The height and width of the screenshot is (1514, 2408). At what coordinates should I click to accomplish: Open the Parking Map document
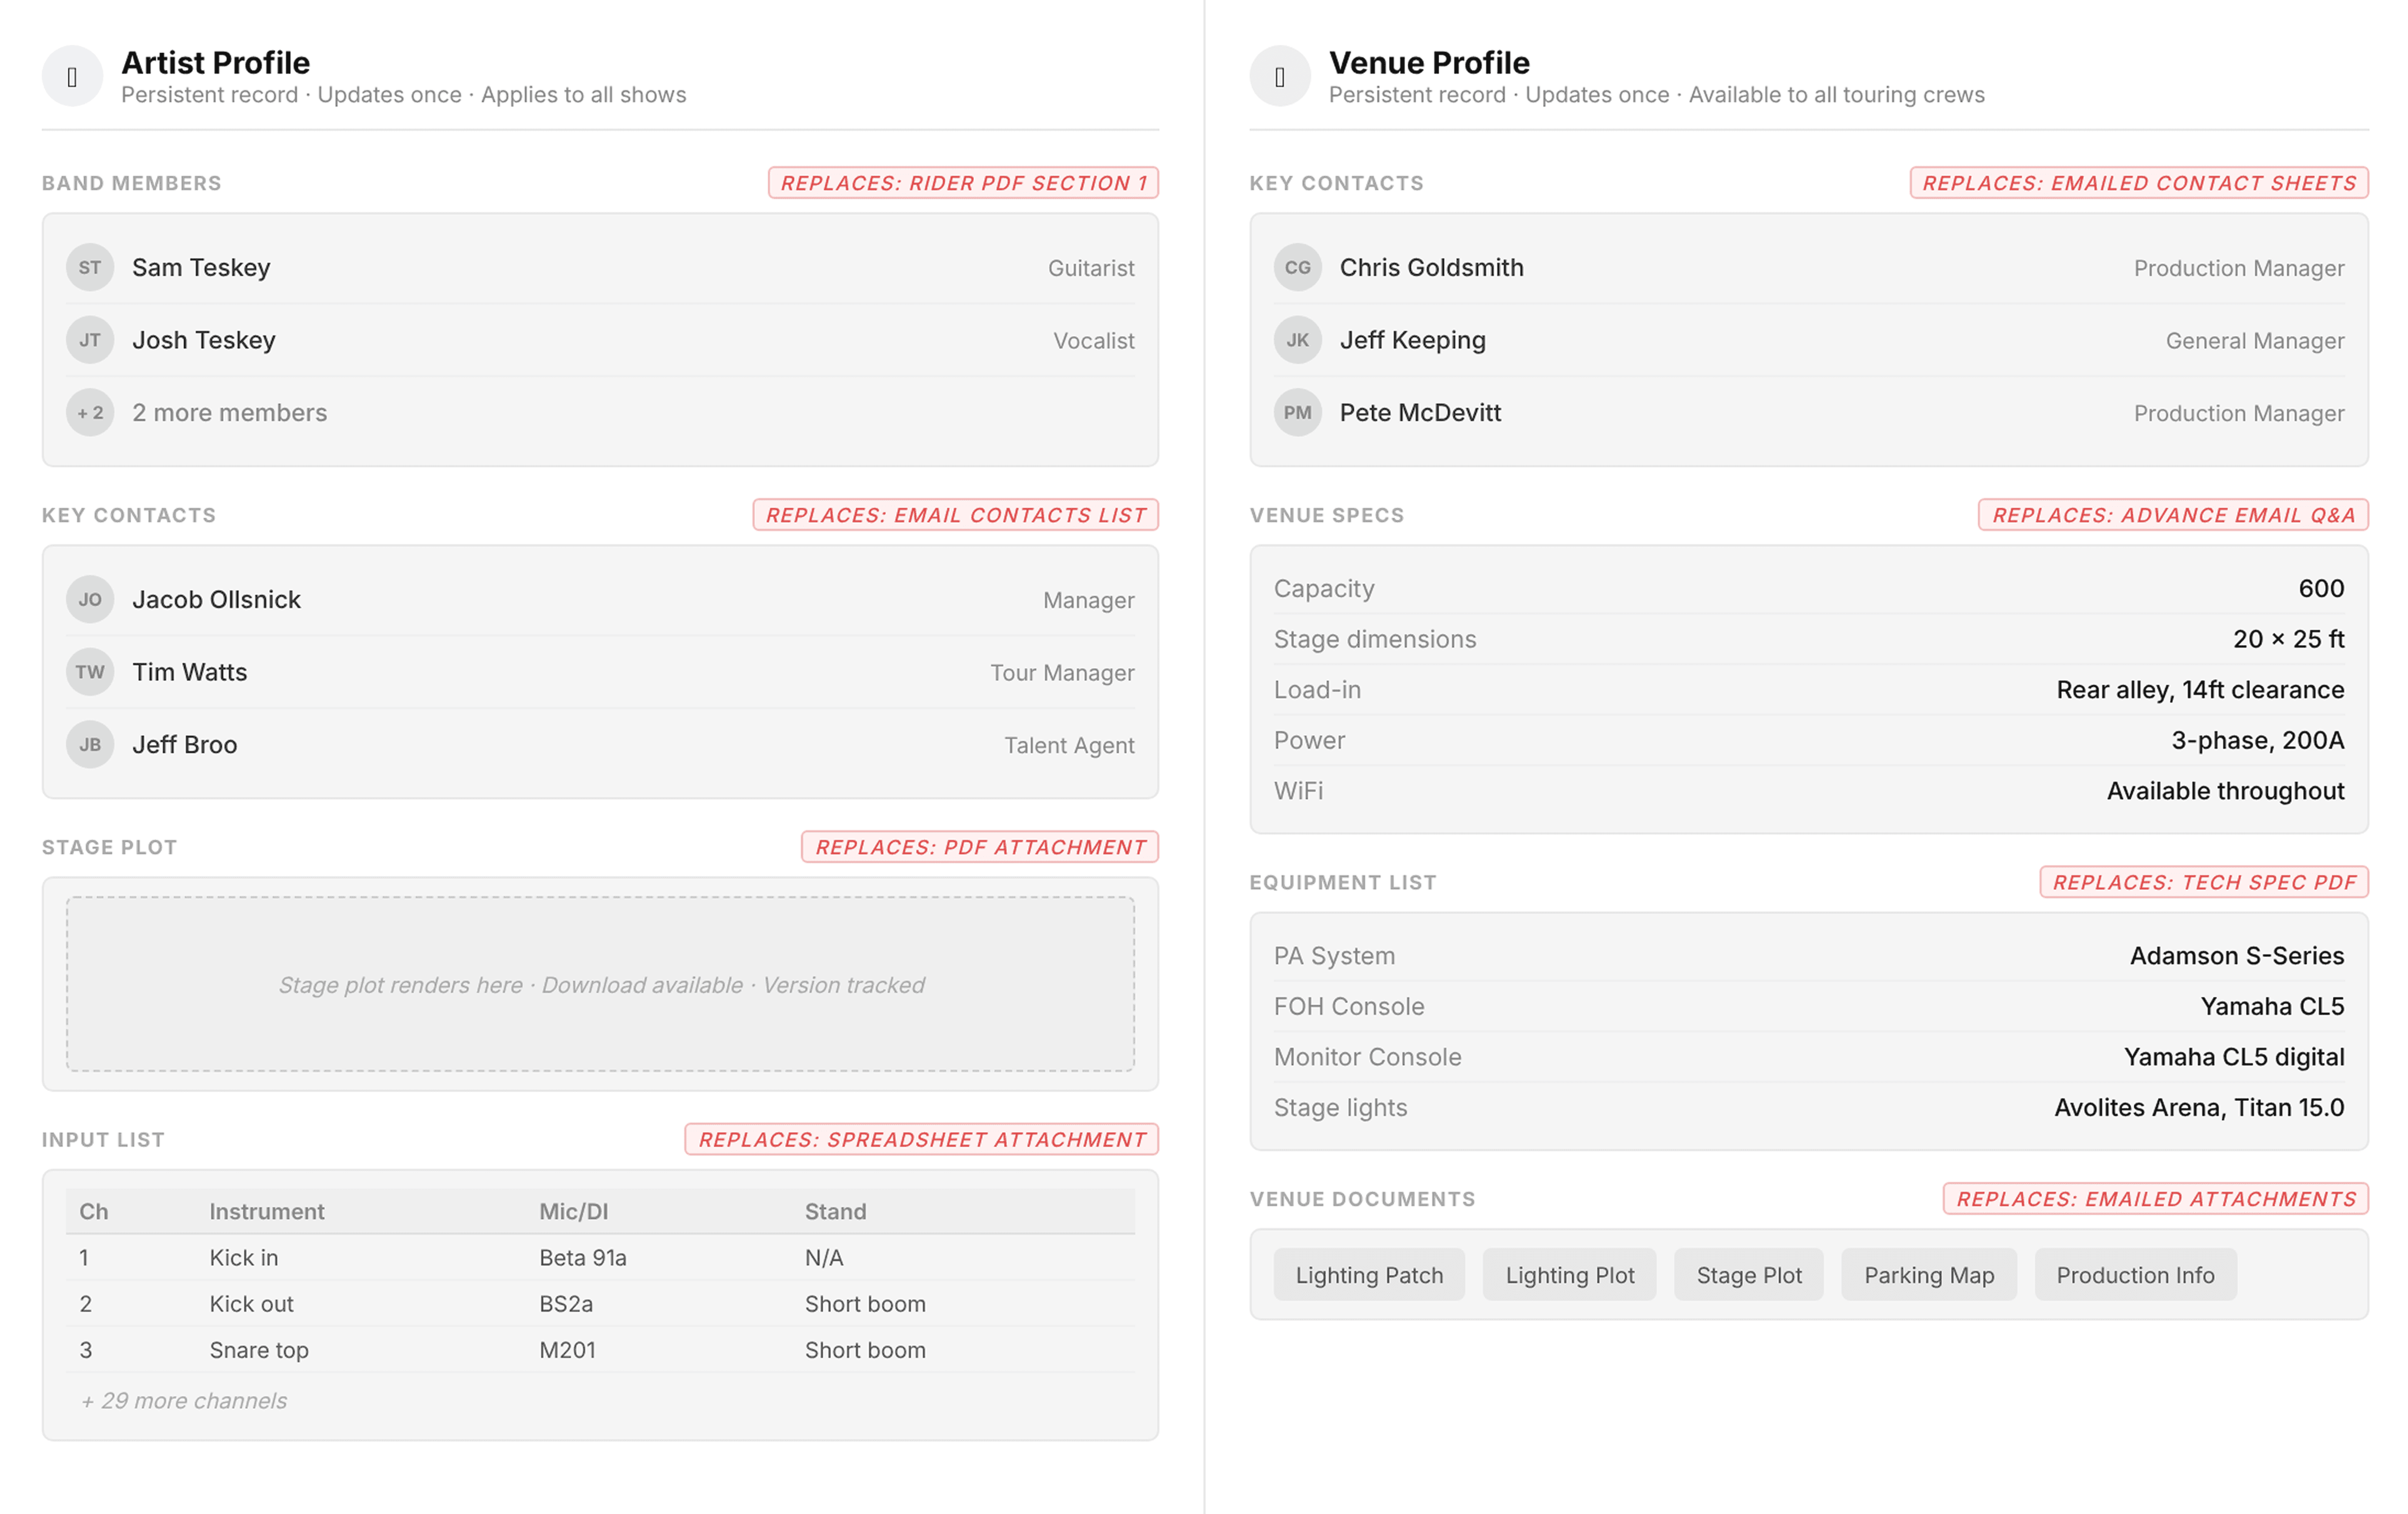pyautogui.click(x=1928, y=1275)
